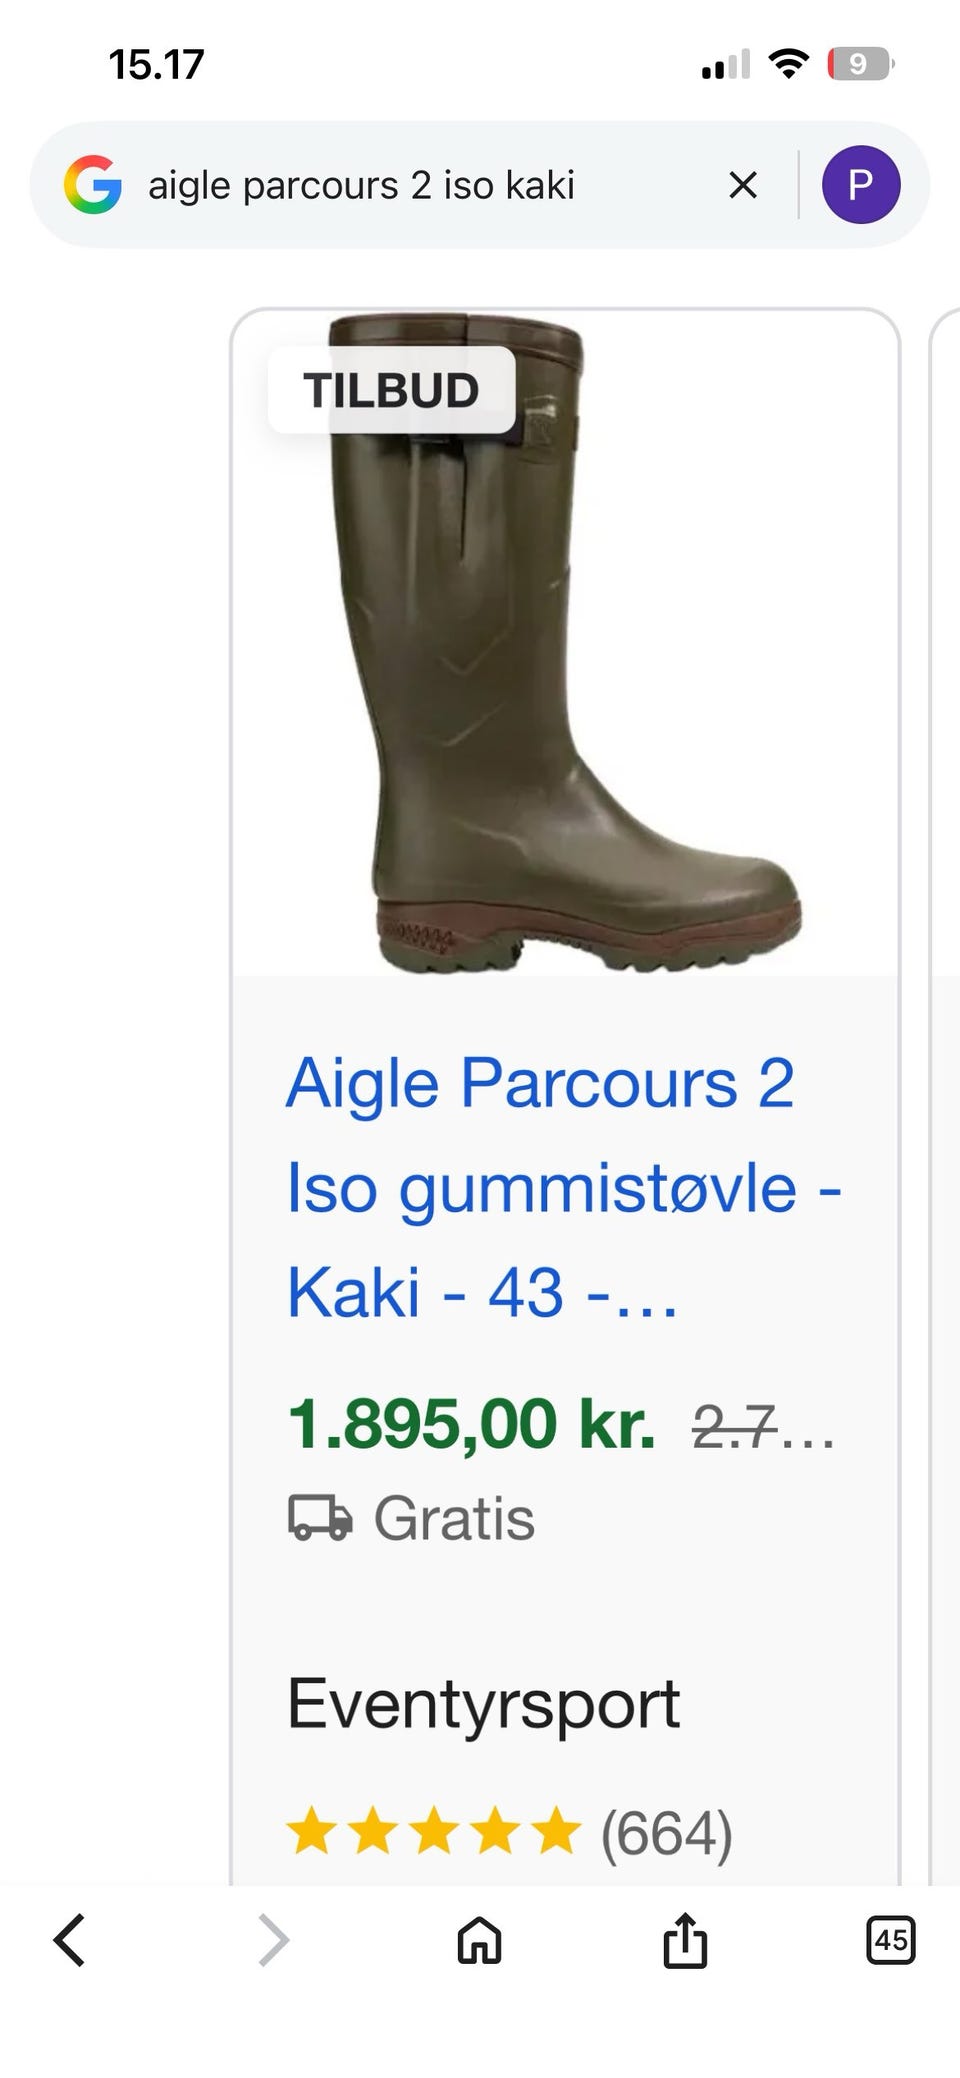Open the Aigle boot product image
960x2078 pixels.
(x=565, y=643)
